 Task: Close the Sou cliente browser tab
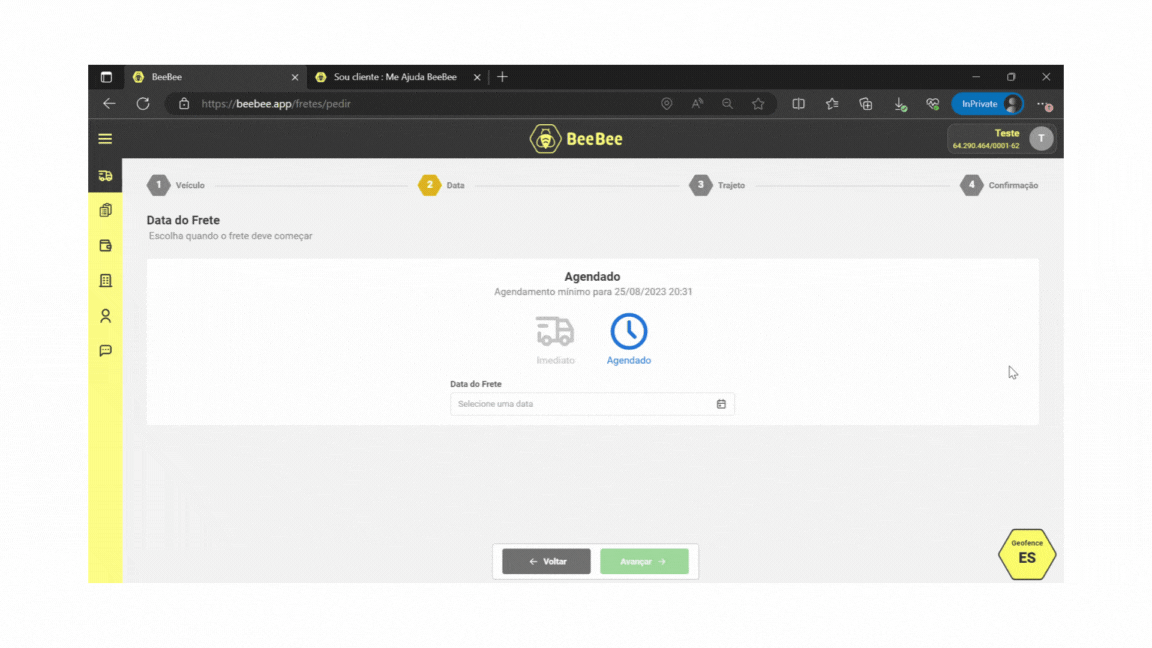pos(477,77)
